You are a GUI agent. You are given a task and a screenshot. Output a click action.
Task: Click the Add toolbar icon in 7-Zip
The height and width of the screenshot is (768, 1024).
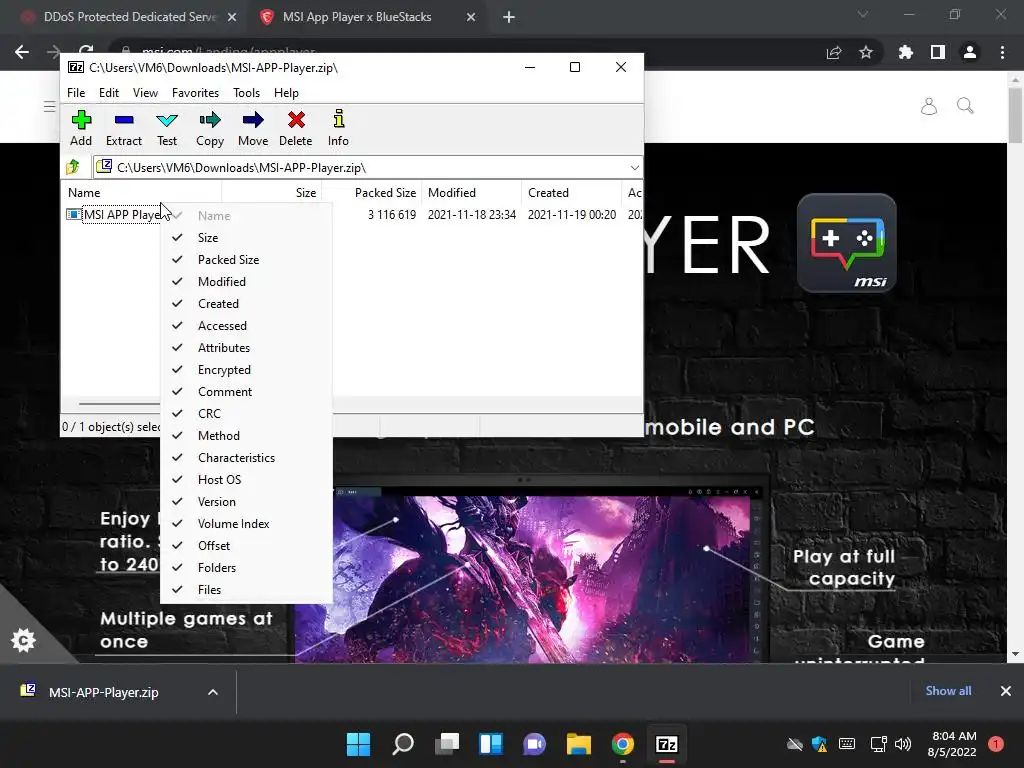pyautogui.click(x=81, y=128)
